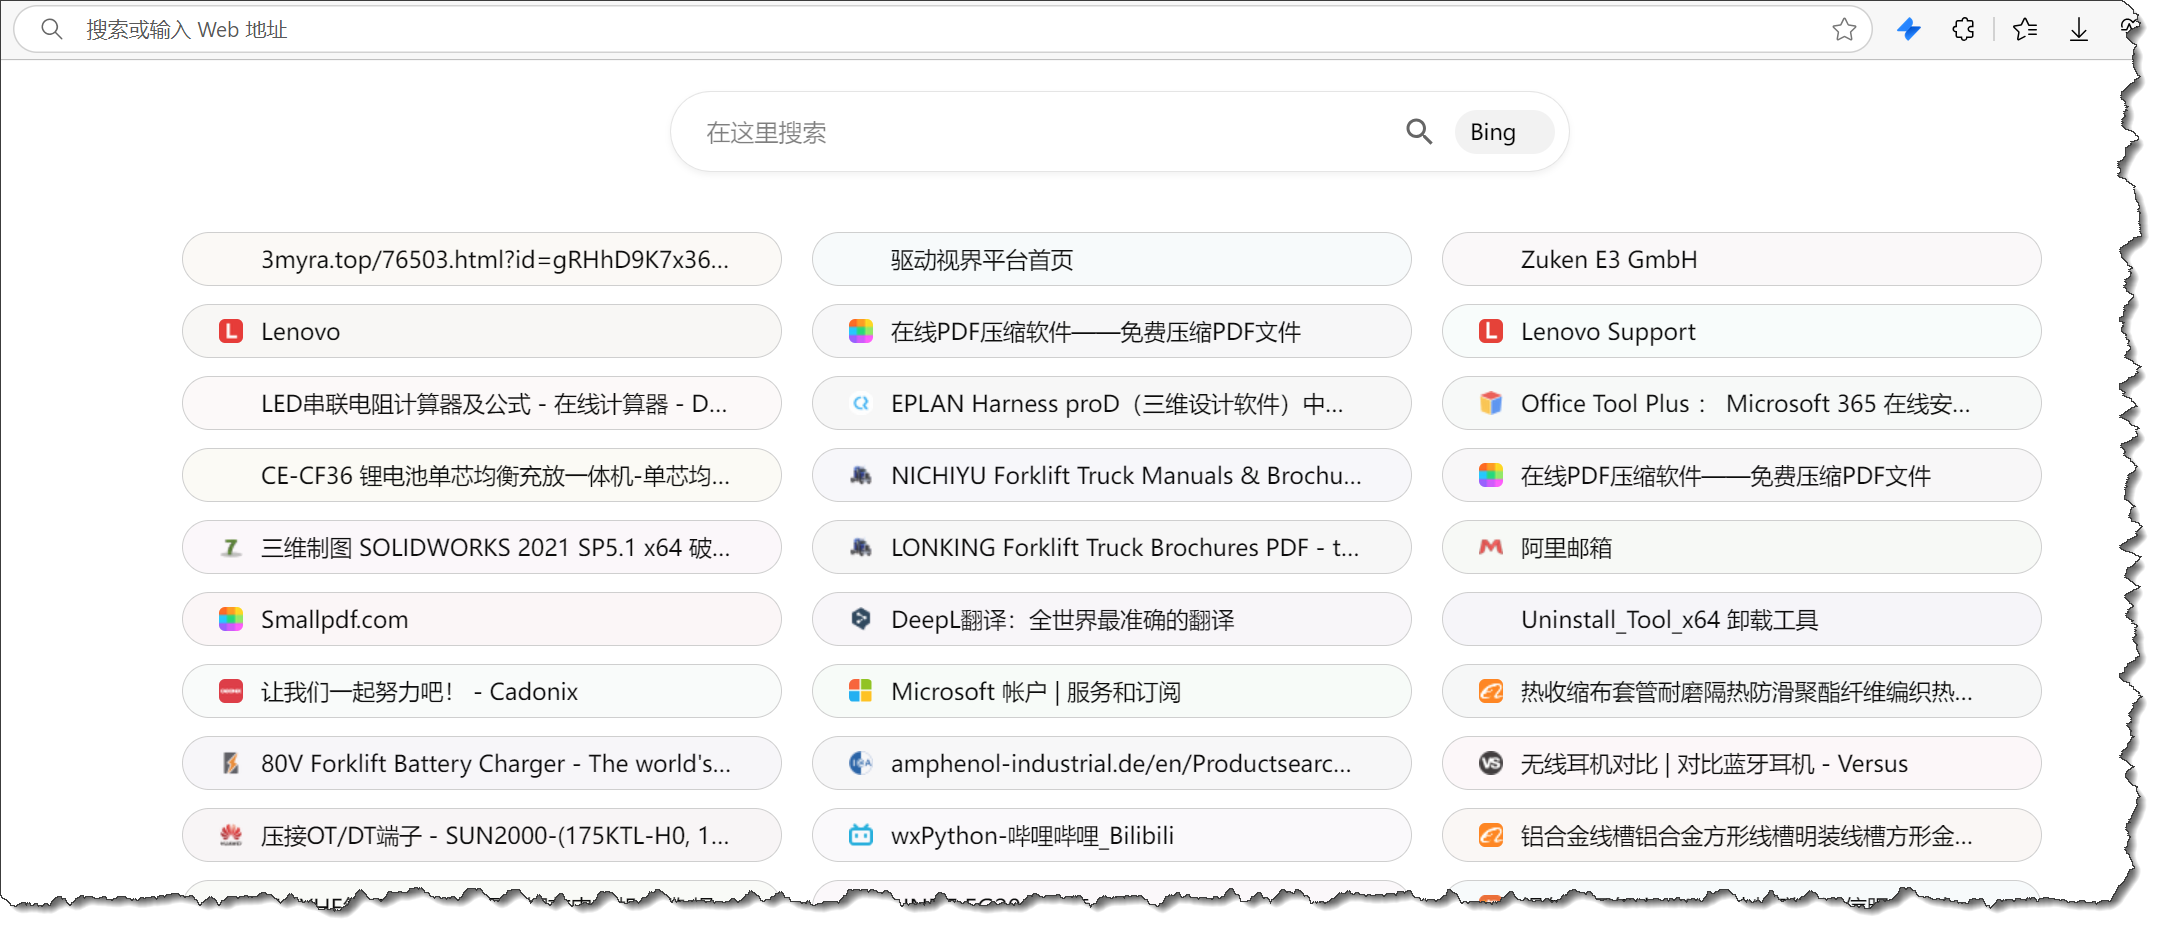This screenshot has height=932, width=2165.
Task: Click the red L icon beside Lenovo Support
Action: tap(1491, 331)
